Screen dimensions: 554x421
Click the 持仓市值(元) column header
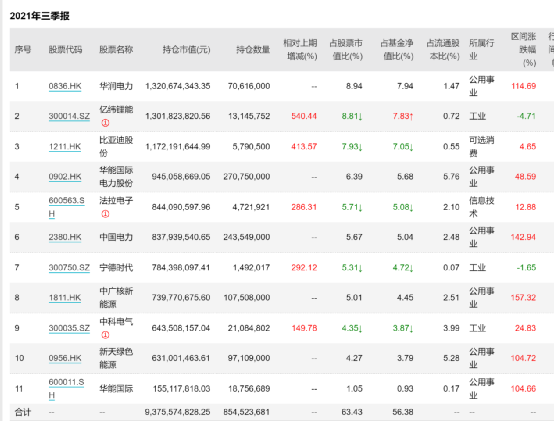click(x=187, y=49)
